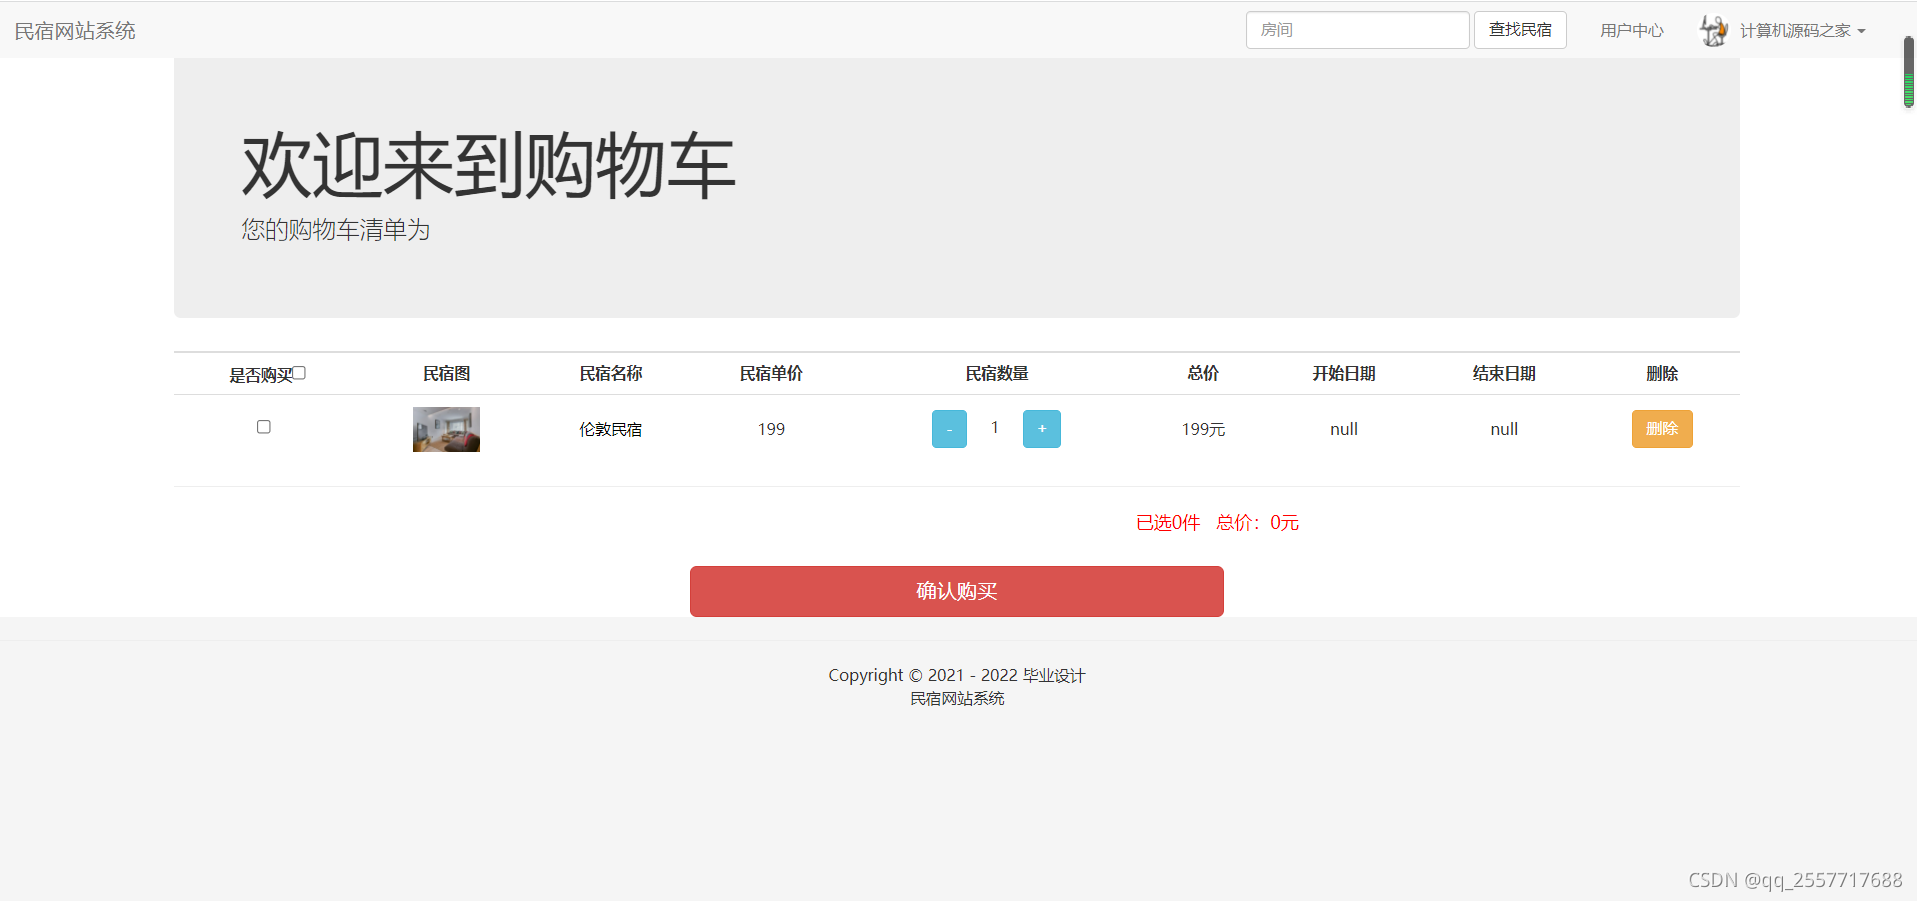This screenshot has height=901, width=1917.
Task: Focus the 房间 search input field
Action: pos(1357,30)
